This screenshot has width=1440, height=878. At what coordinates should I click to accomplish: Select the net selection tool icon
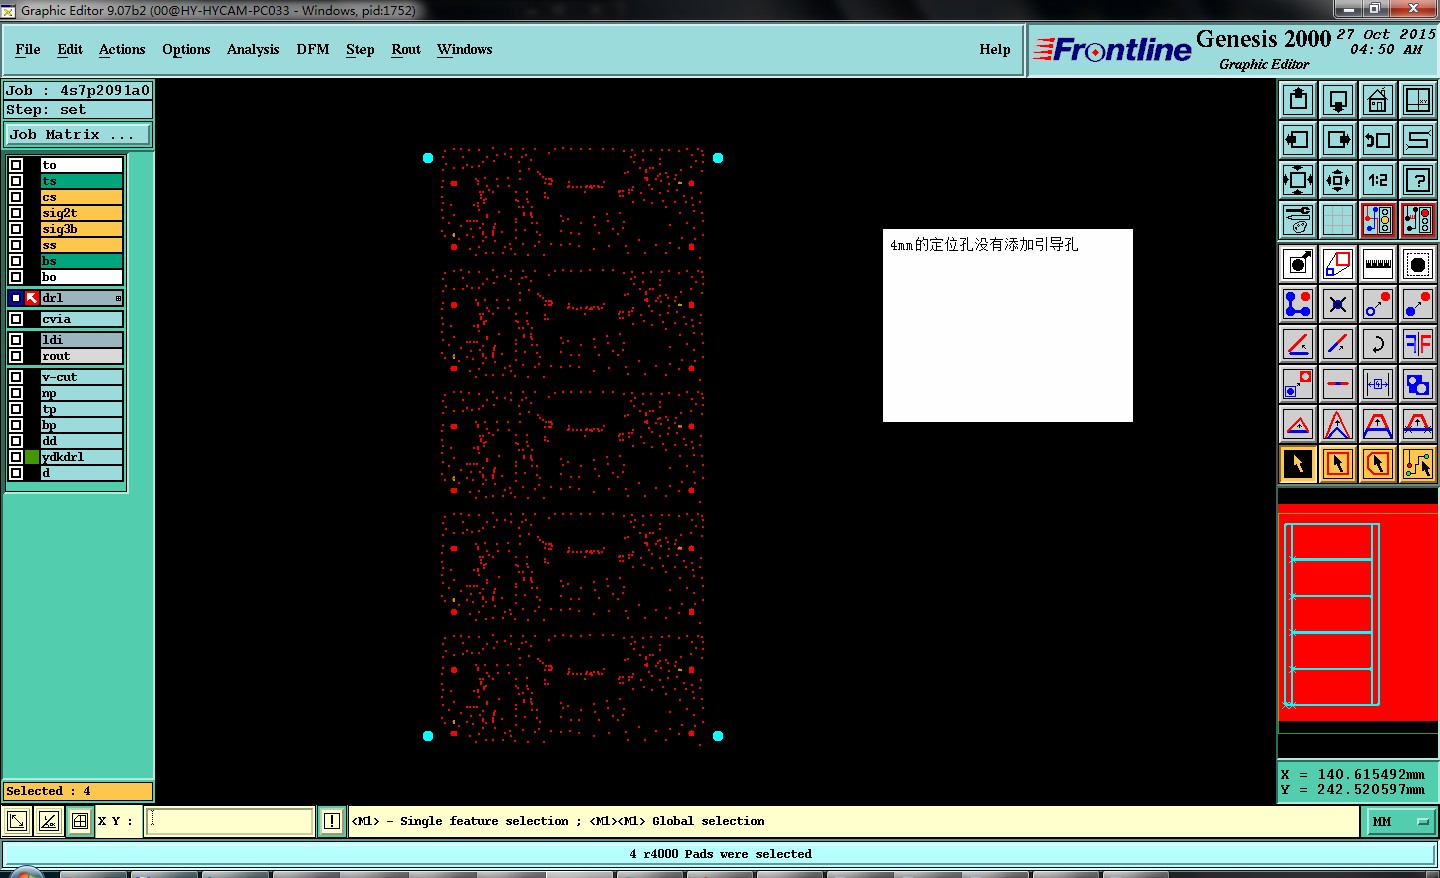[x=1418, y=464]
